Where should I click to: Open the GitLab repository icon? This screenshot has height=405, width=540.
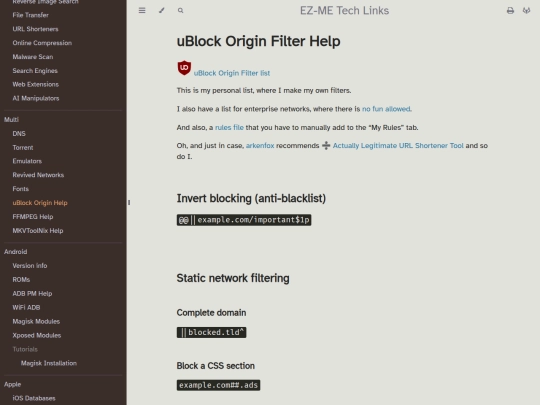(x=527, y=11)
